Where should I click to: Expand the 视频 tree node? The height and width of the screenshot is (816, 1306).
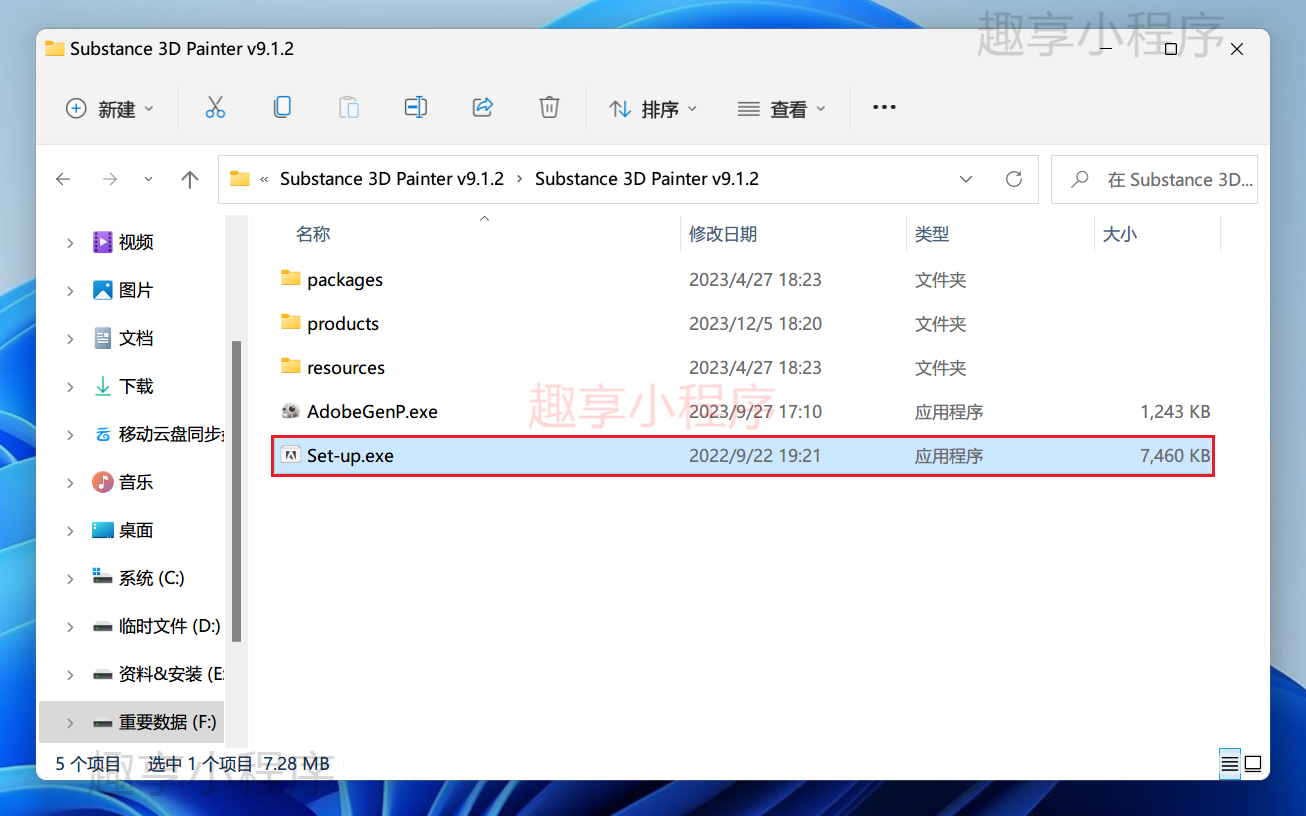click(x=70, y=242)
